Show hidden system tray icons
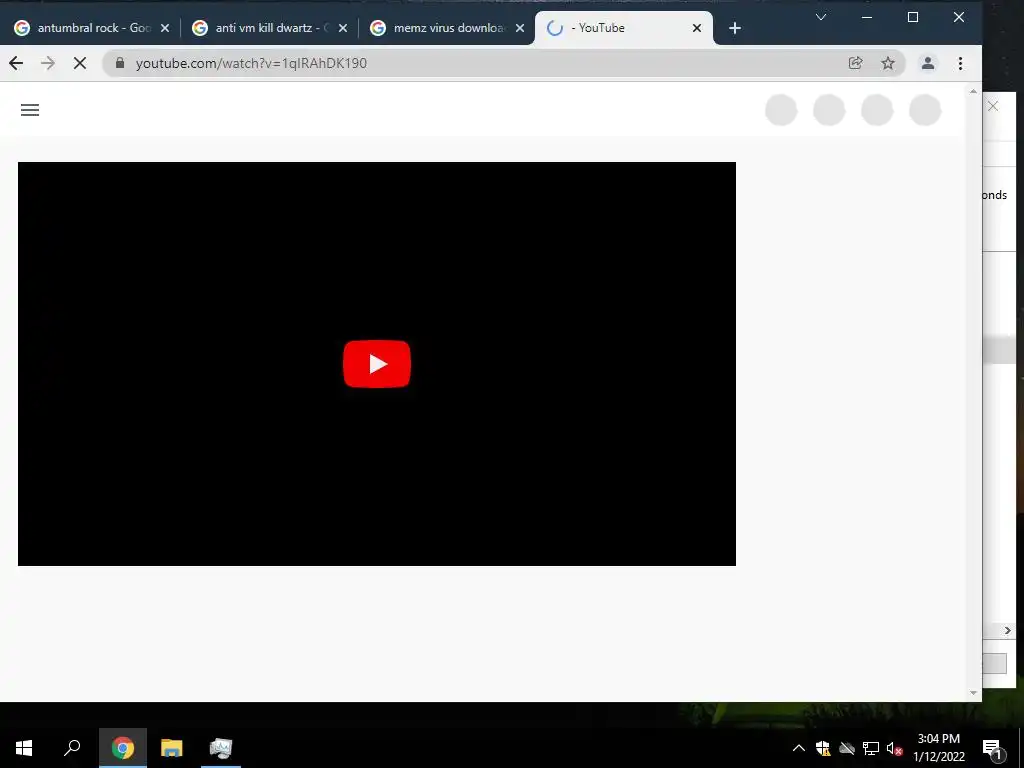 pos(799,748)
